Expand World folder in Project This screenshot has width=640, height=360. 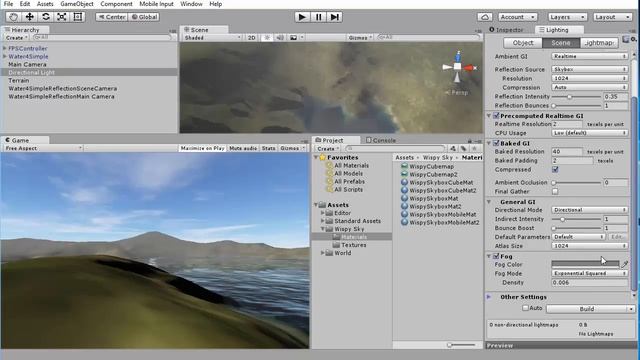coord(322,253)
